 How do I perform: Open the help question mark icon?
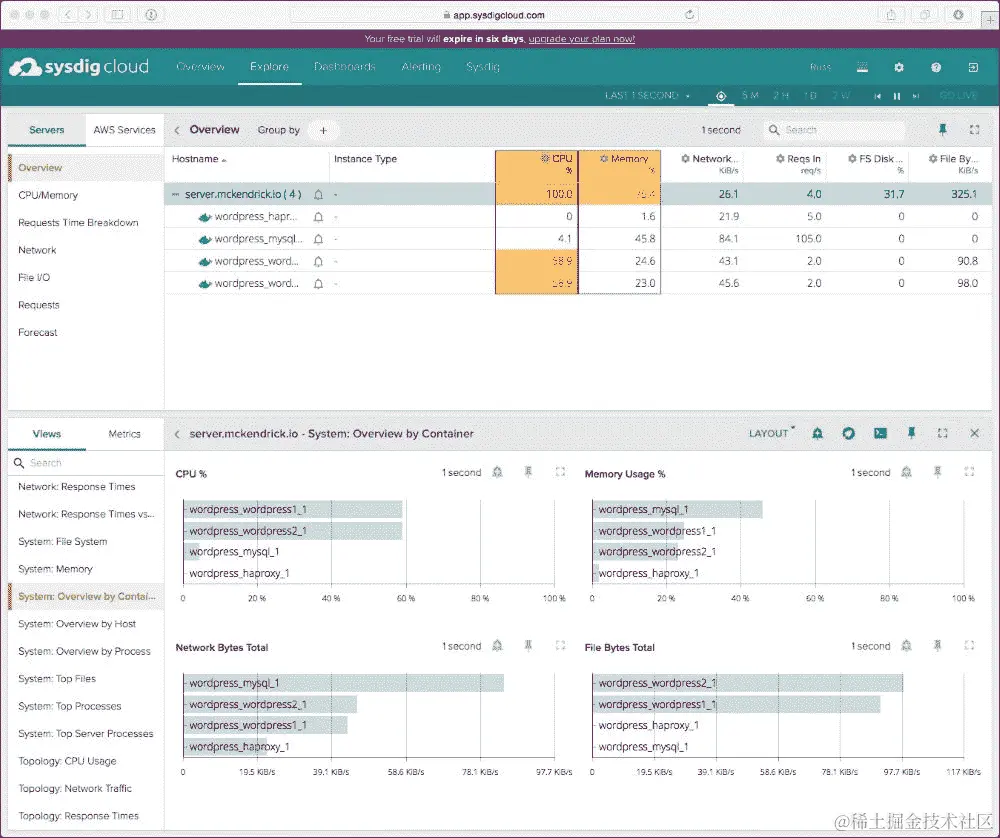[x=936, y=67]
